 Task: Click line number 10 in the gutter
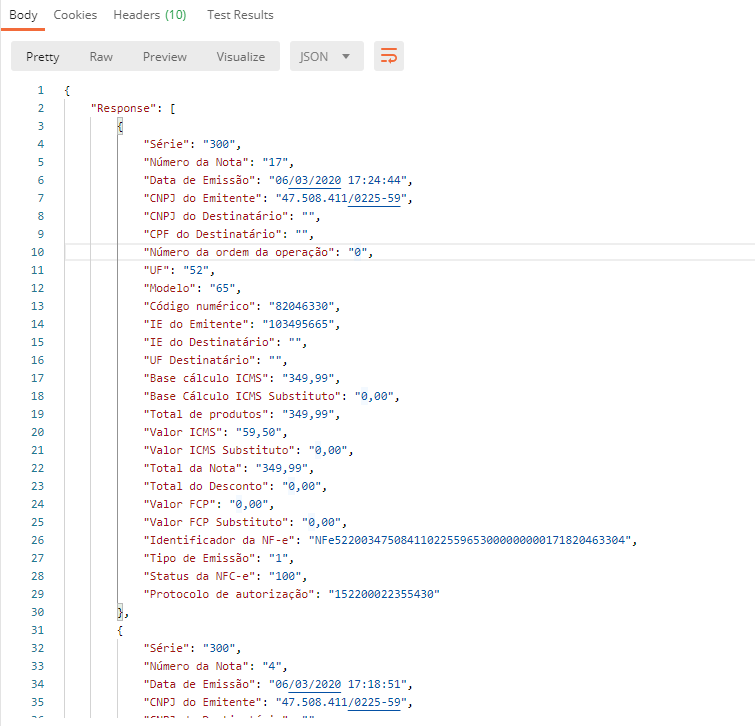(39, 252)
